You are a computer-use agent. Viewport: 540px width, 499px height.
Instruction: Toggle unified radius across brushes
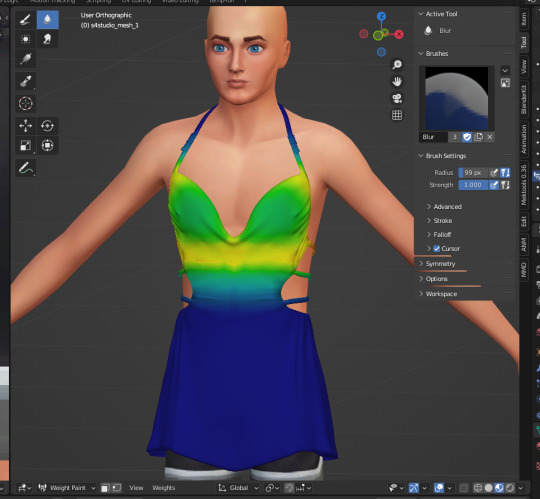point(505,173)
